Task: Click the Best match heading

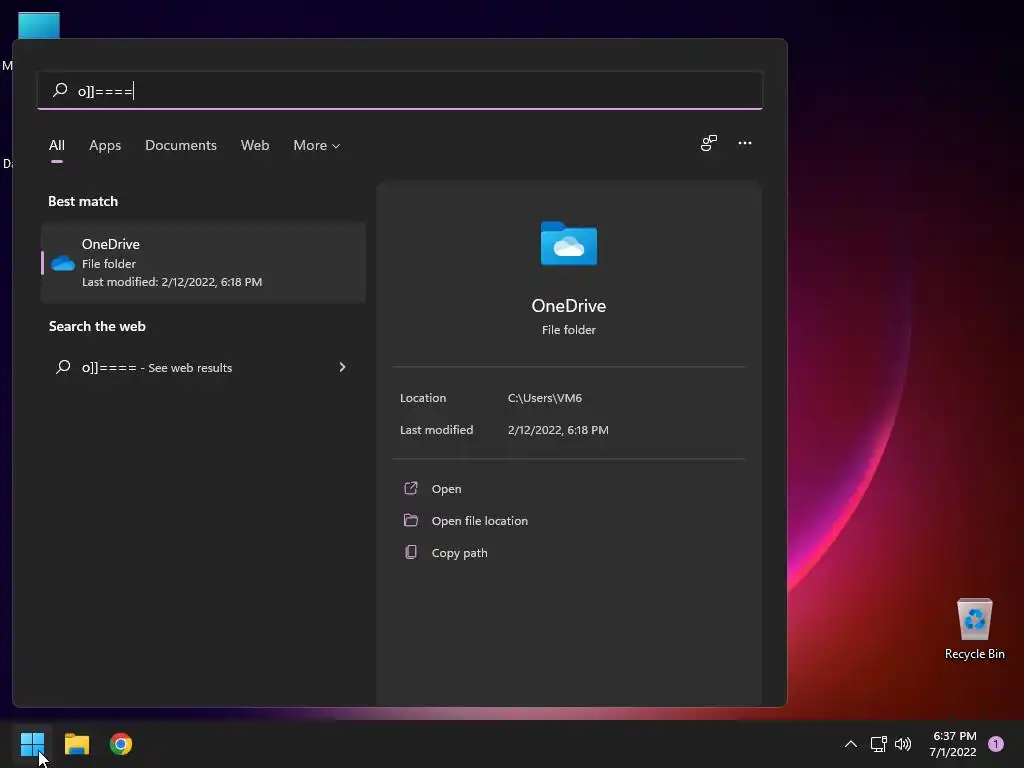Action: [x=83, y=201]
